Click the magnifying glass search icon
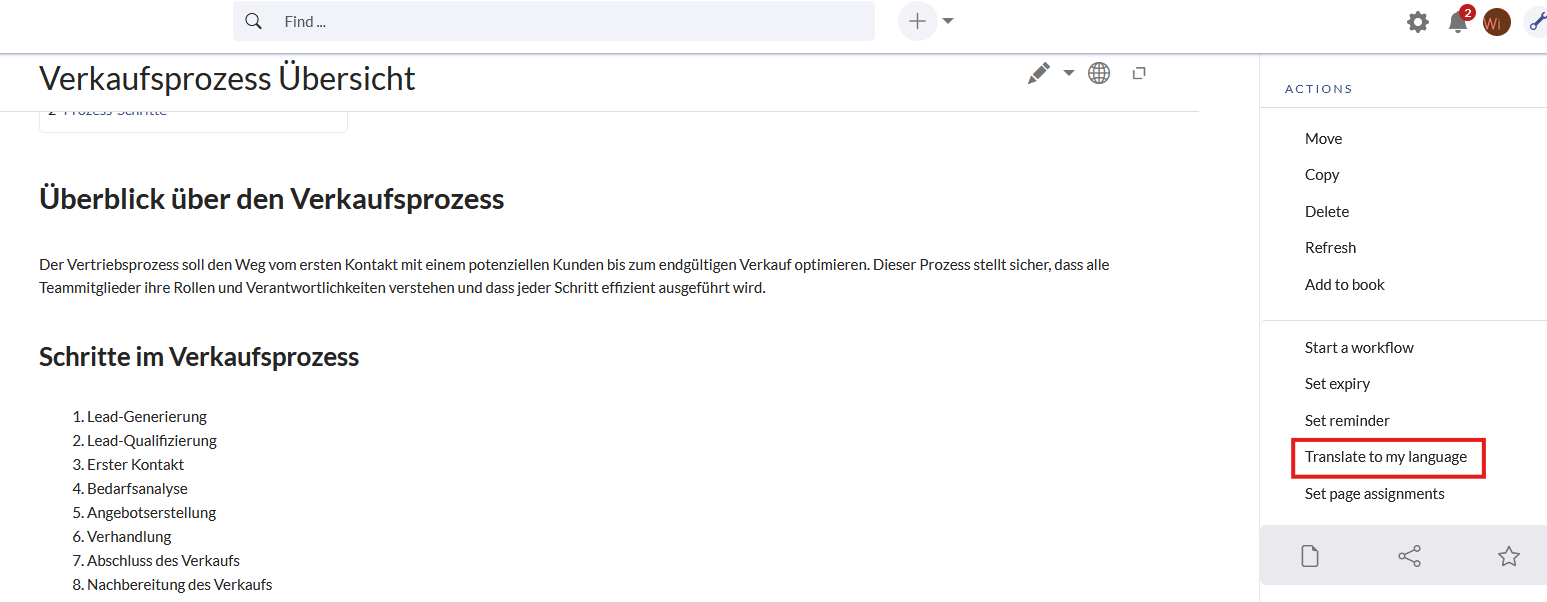Screen dimensions: 1547x602 click(x=254, y=21)
